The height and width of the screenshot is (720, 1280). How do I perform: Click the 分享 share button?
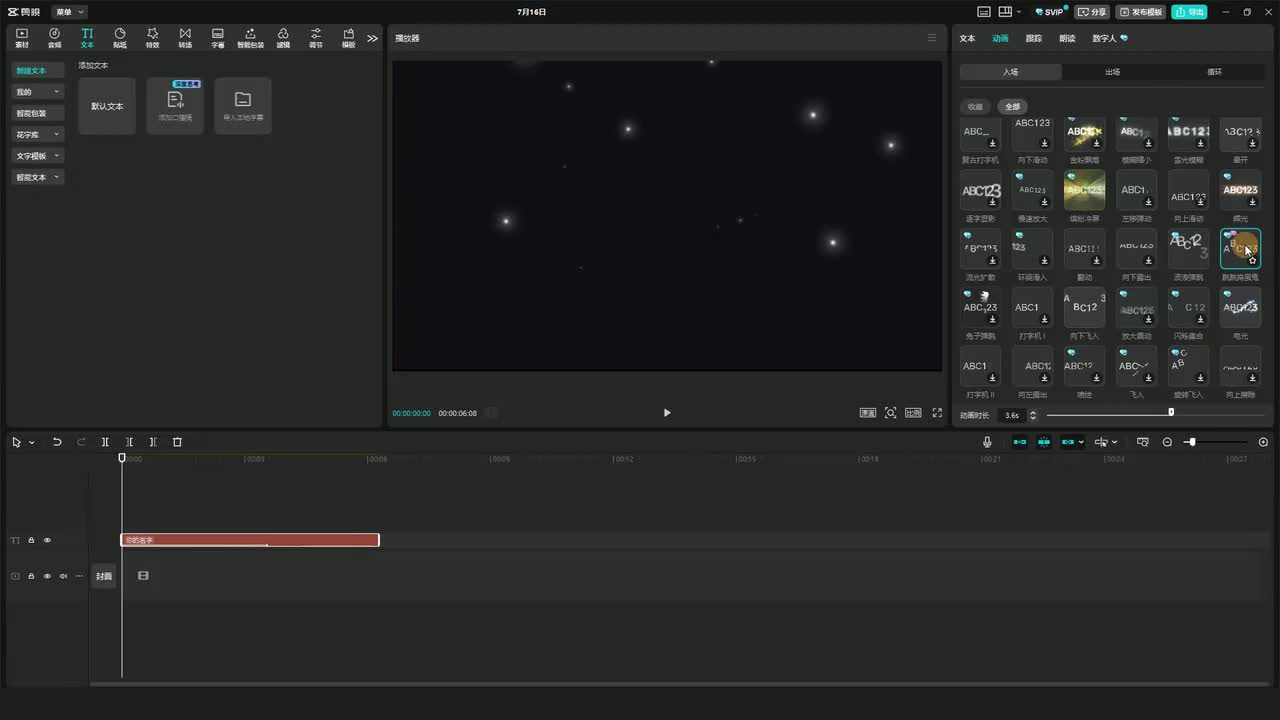tap(1092, 12)
